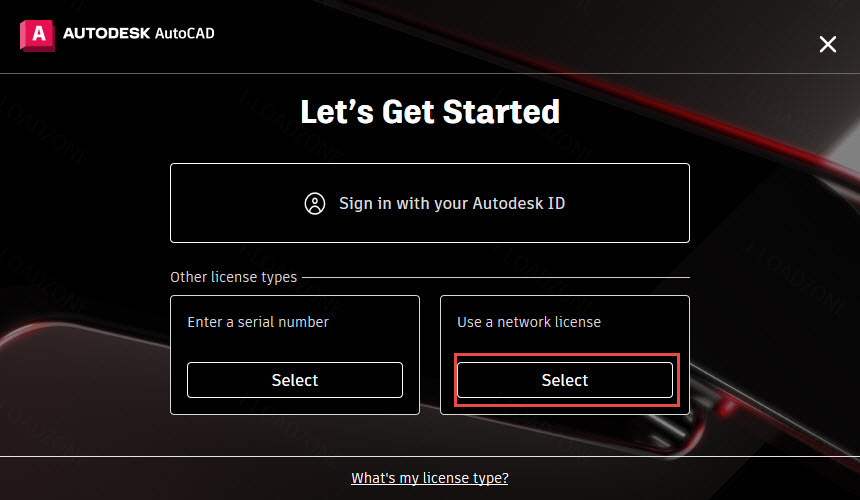Close the Let's Get Started dialog
The height and width of the screenshot is (500, 860).
[x=828, y=43]
